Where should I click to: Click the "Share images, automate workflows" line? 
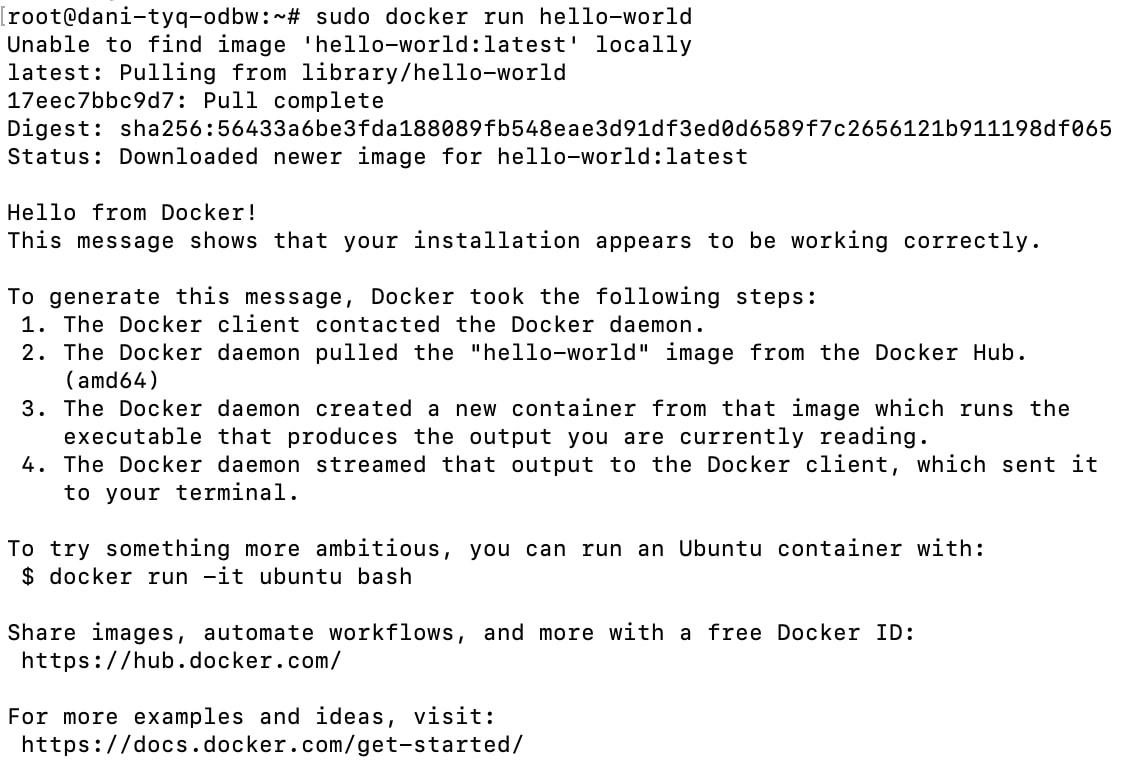[461, 633]
